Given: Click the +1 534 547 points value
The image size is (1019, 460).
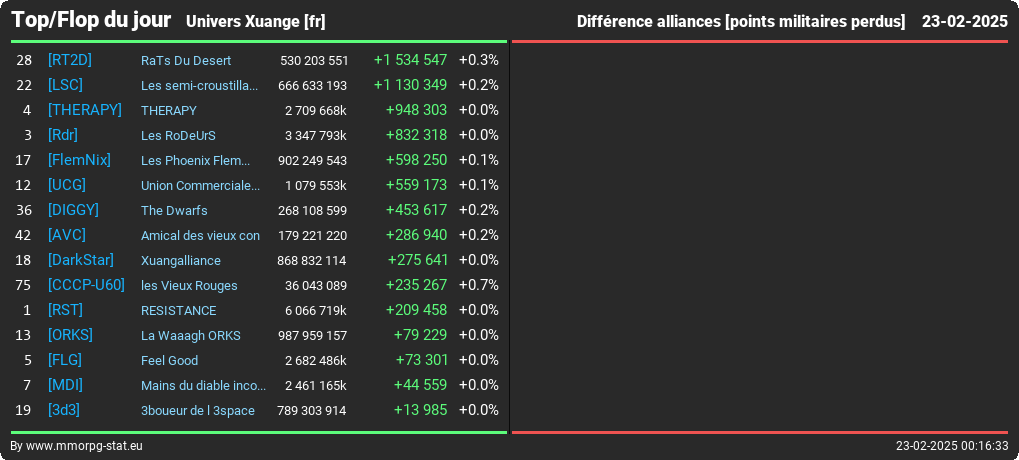Looking at the screenshot, I should [411, 60].
